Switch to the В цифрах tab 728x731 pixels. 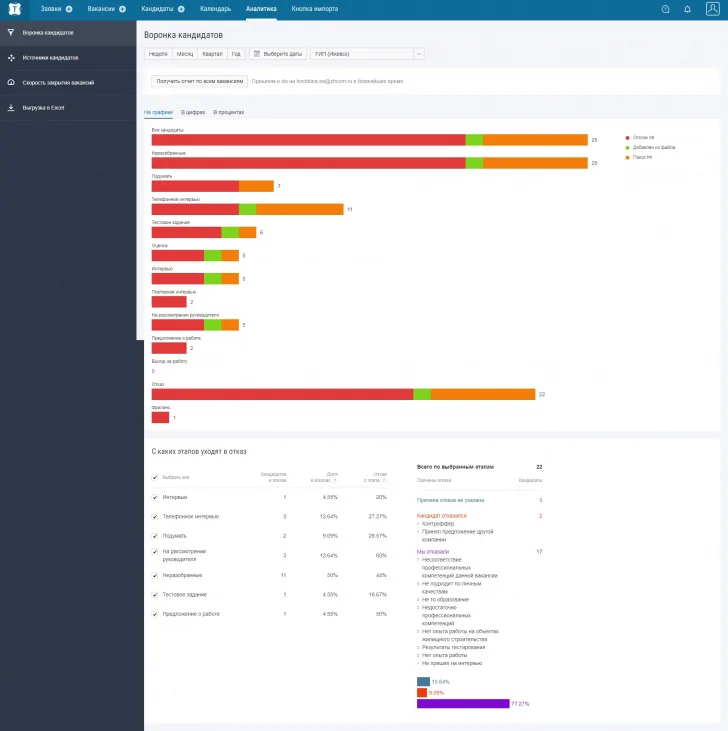point(193,113)
